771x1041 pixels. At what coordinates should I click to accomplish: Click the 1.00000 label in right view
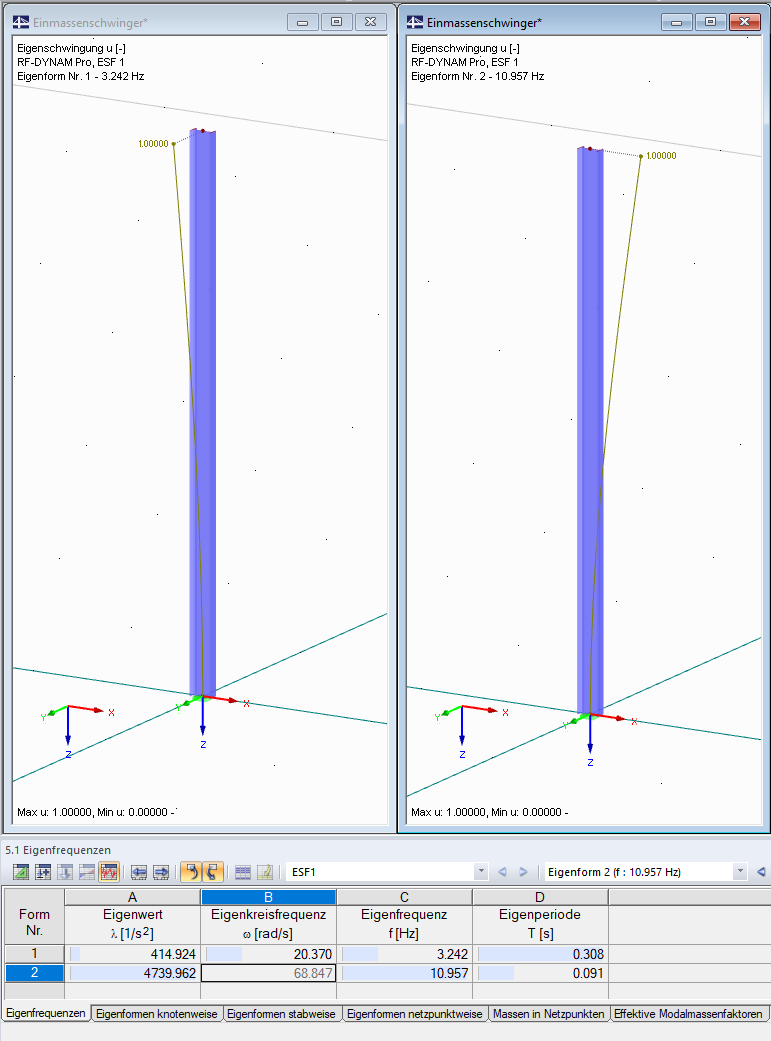coord(661,155)
